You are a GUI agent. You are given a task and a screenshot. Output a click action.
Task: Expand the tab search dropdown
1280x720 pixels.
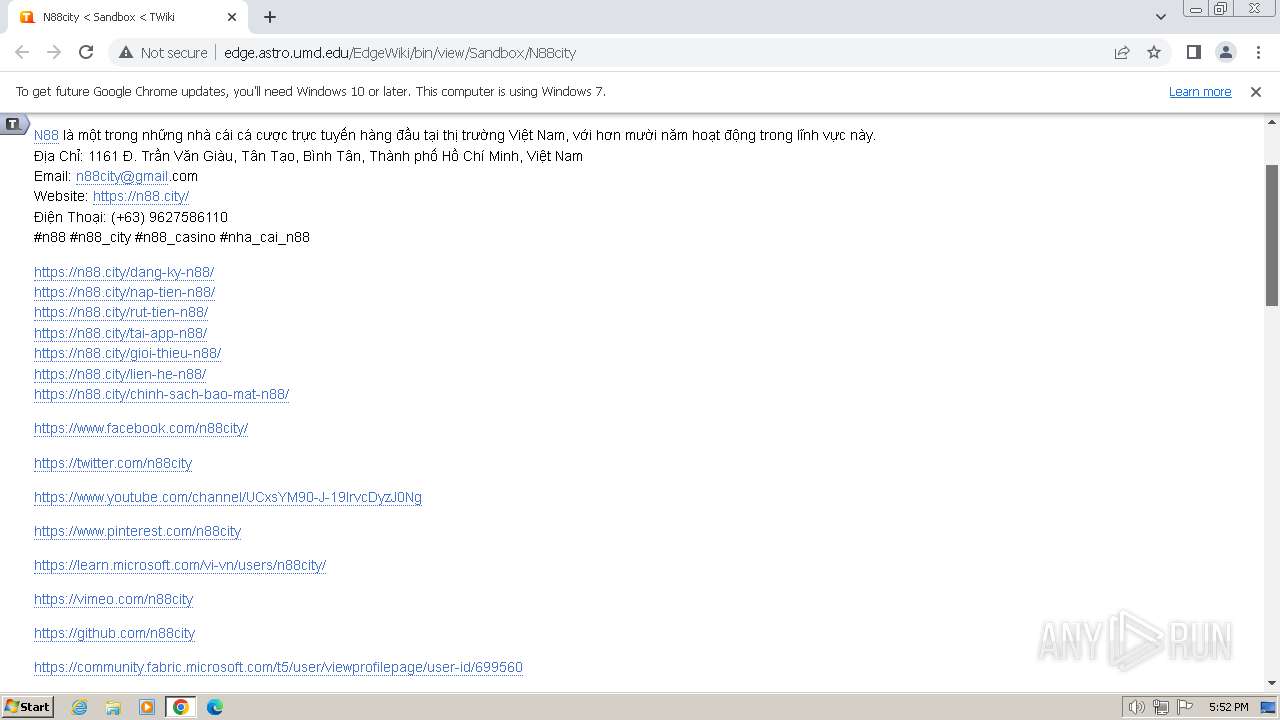(x=1160, y=17)
